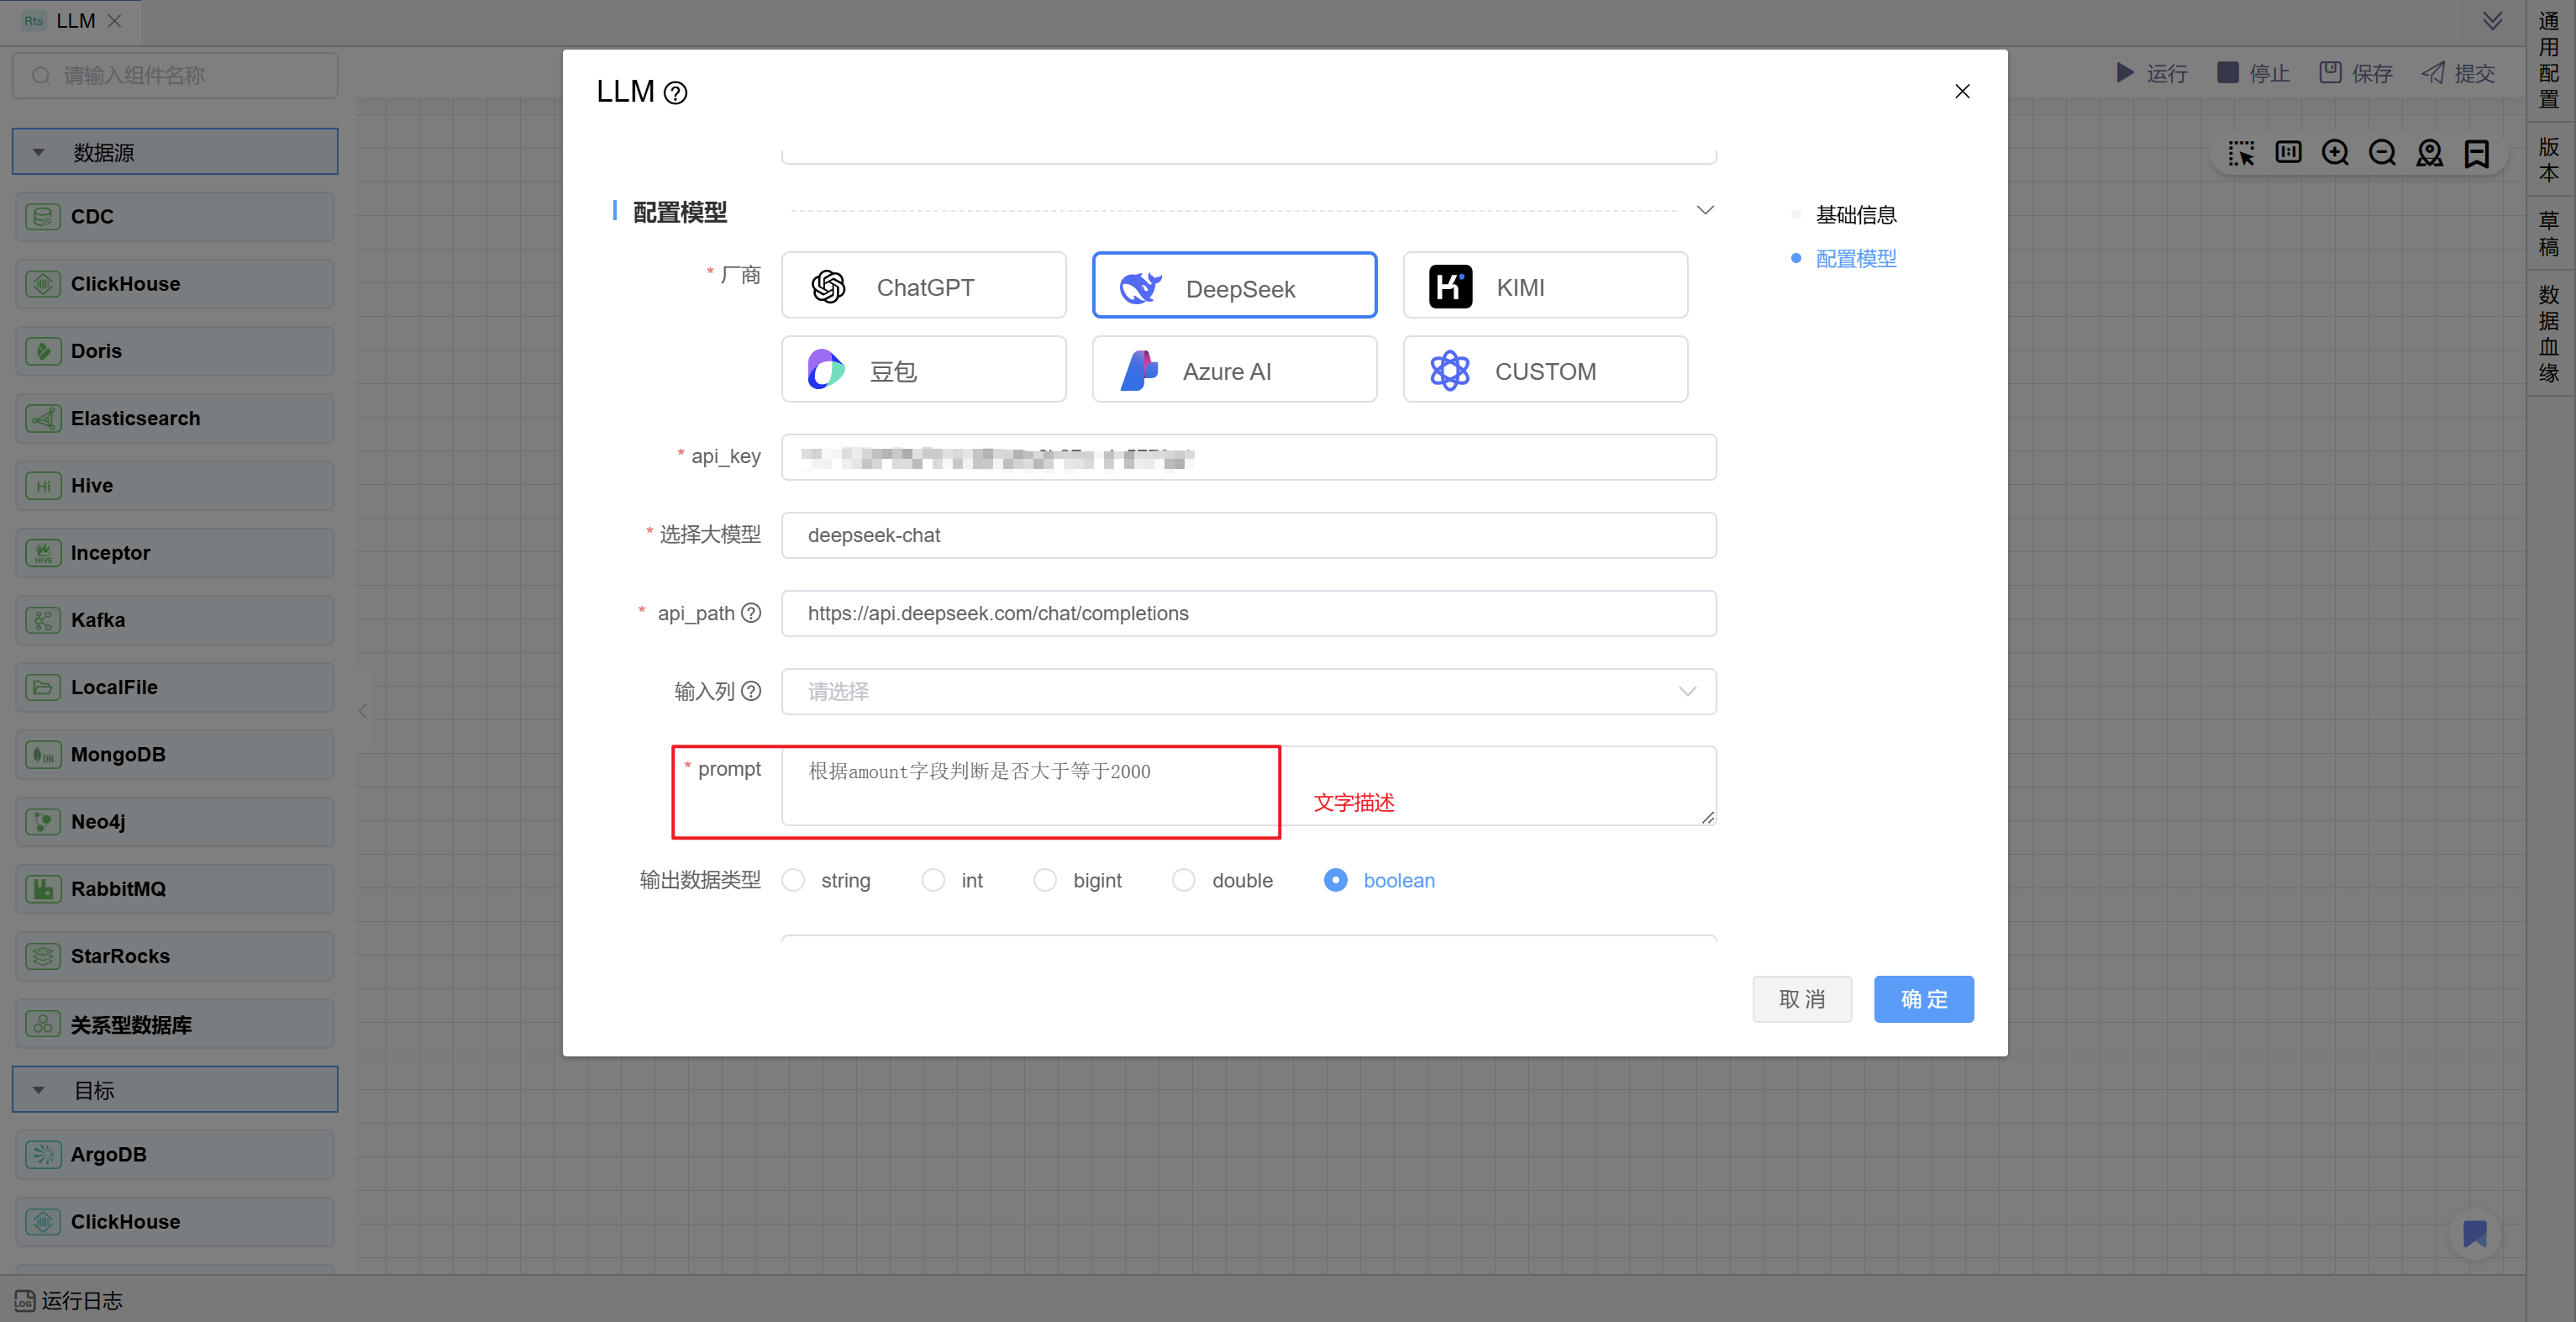The image size is (2576, 1322).
Task: Select the string output type radio
Action: click(794, 880)
